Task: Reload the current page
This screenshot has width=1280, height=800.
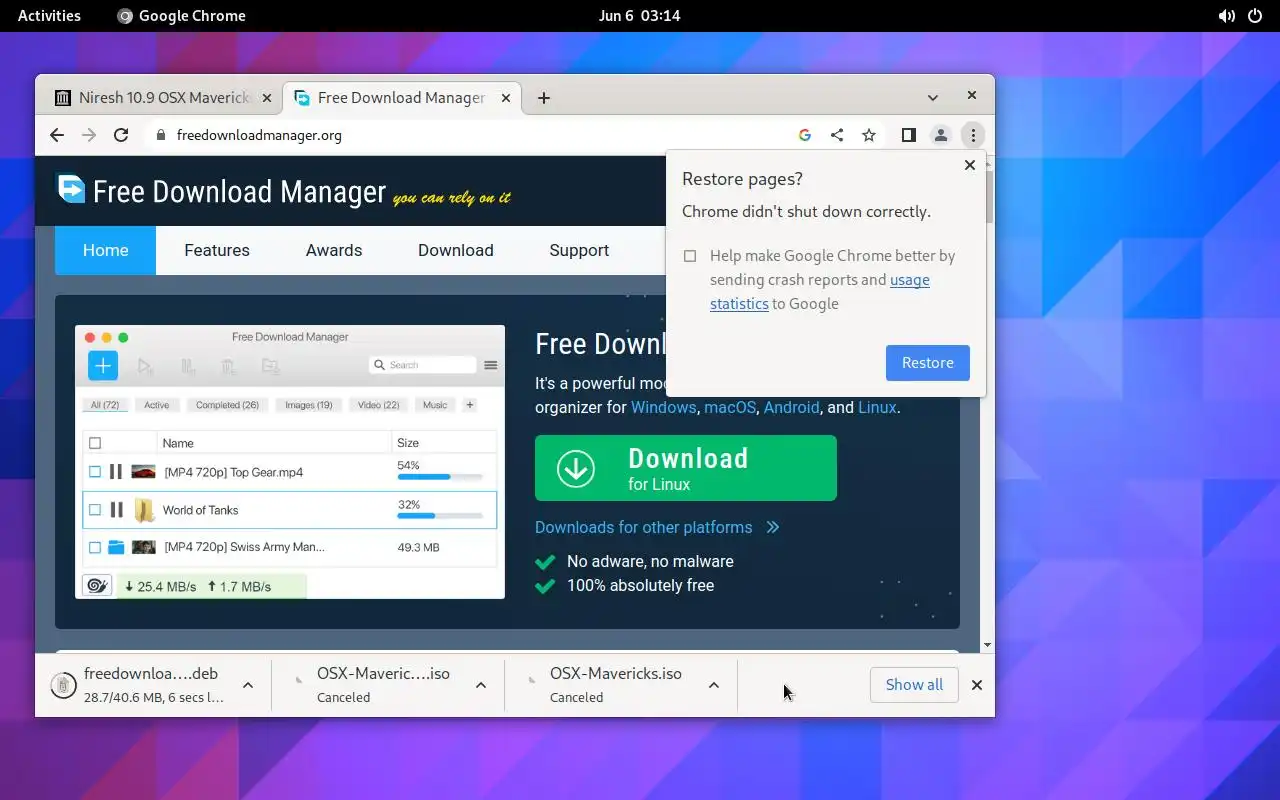Action: [121, 135]
